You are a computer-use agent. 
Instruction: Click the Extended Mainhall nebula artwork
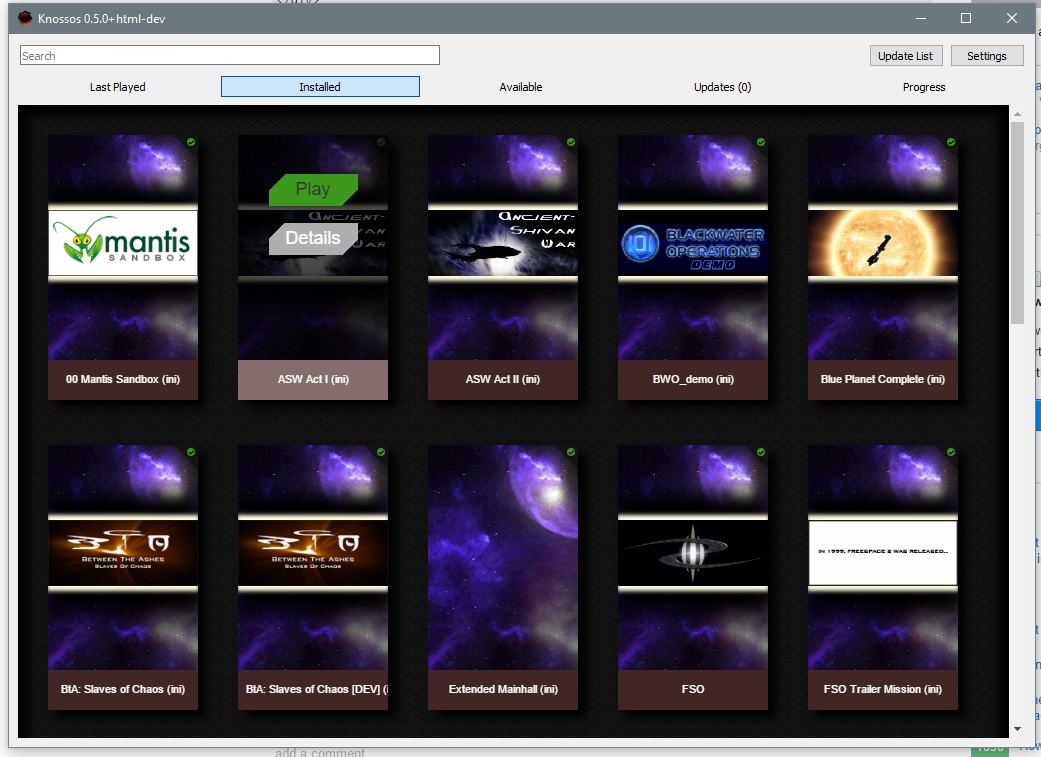click(x=503, y=558)
